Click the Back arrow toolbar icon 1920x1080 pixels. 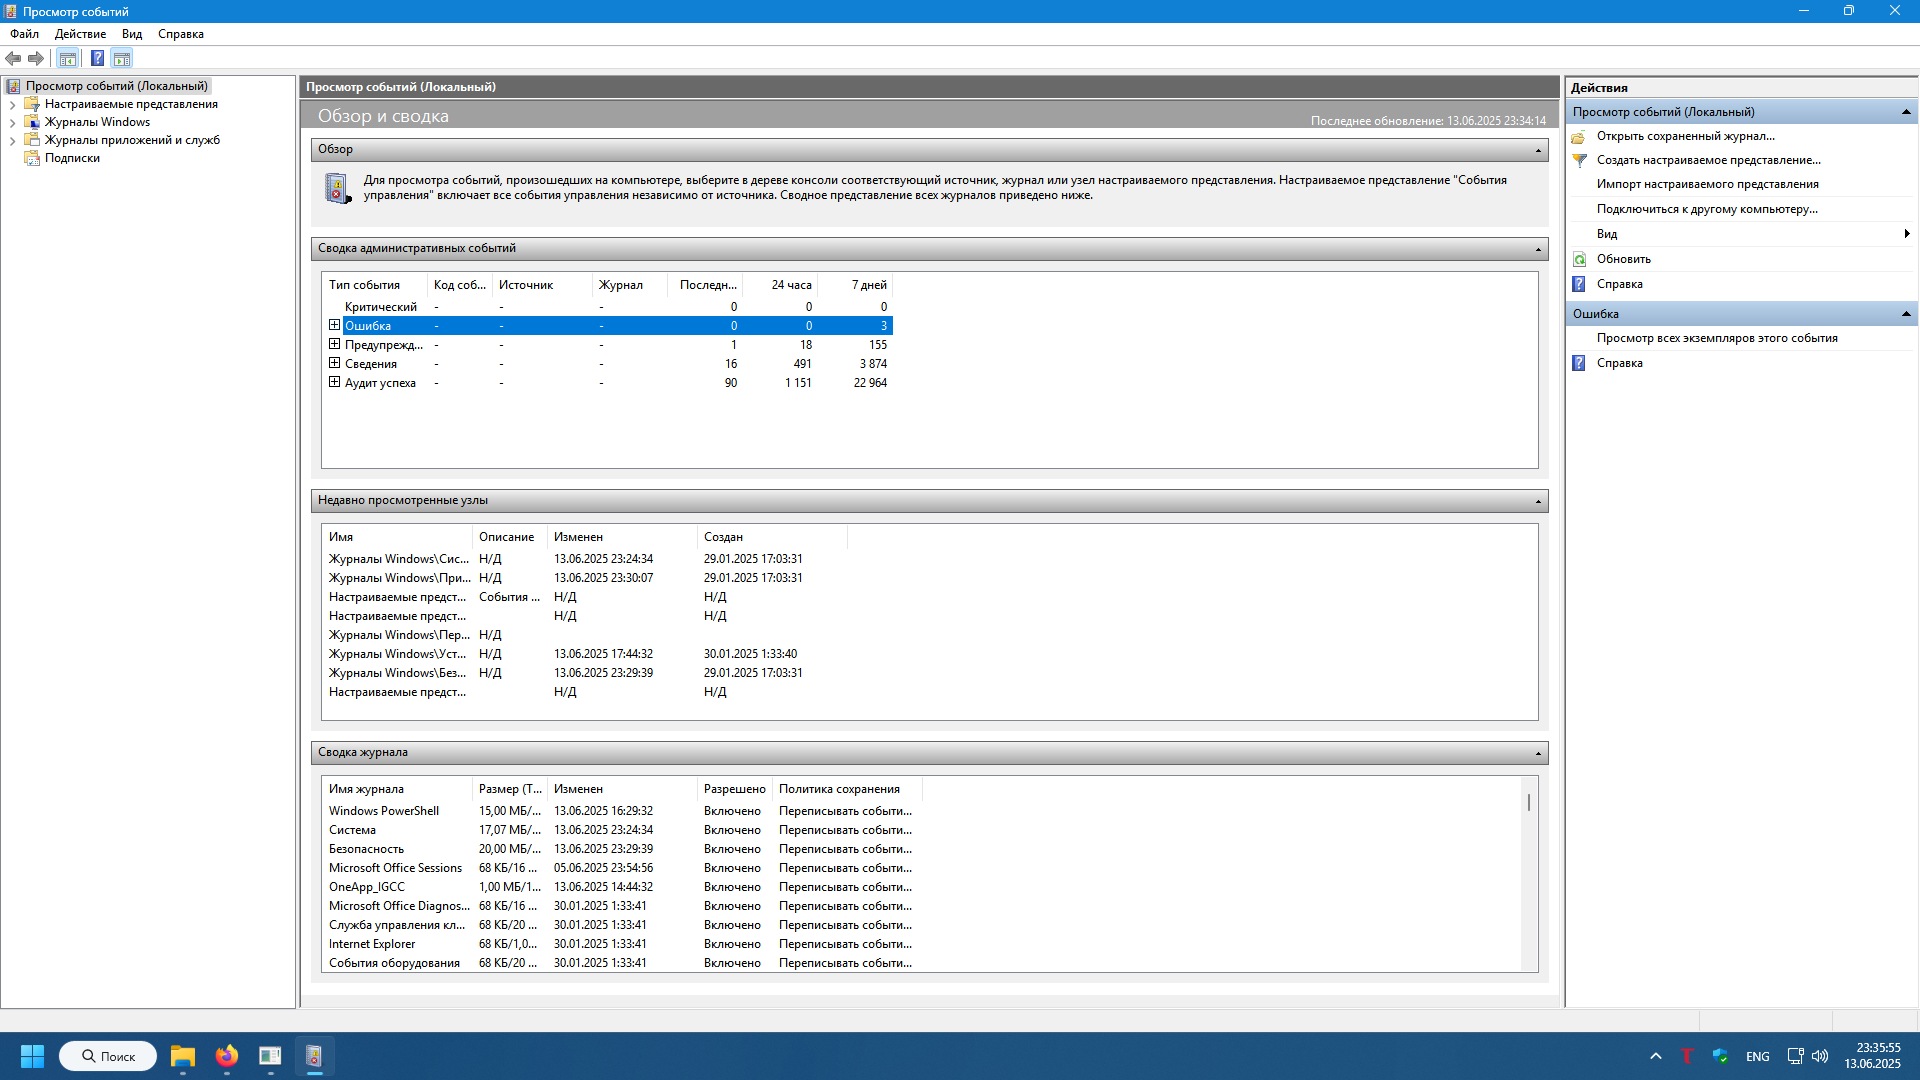tap(13, 58)
